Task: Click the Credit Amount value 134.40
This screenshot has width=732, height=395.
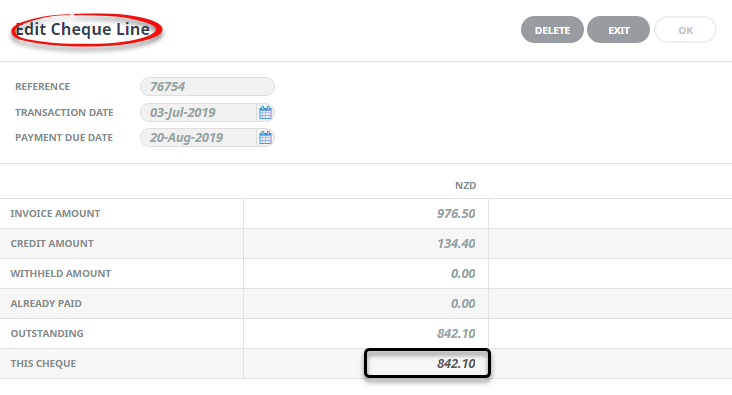Action: click(456, 243)
